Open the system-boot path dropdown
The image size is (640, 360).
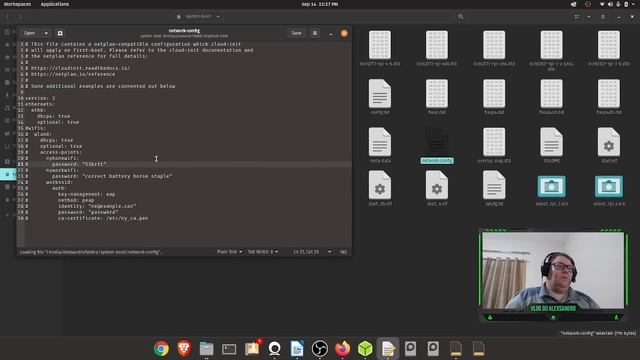tap(199, 17)
